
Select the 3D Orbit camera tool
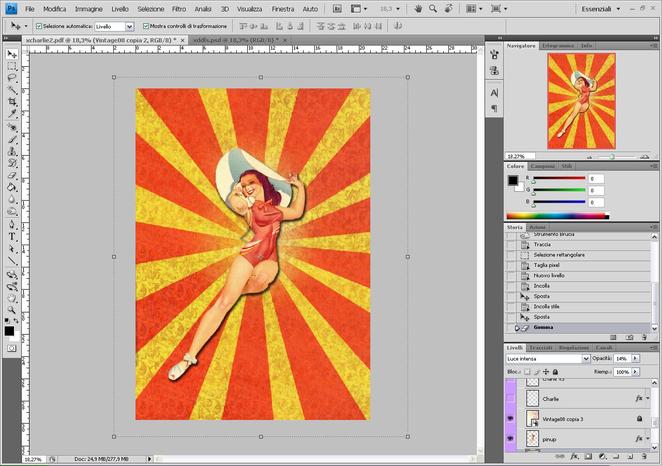pos(12,287)
